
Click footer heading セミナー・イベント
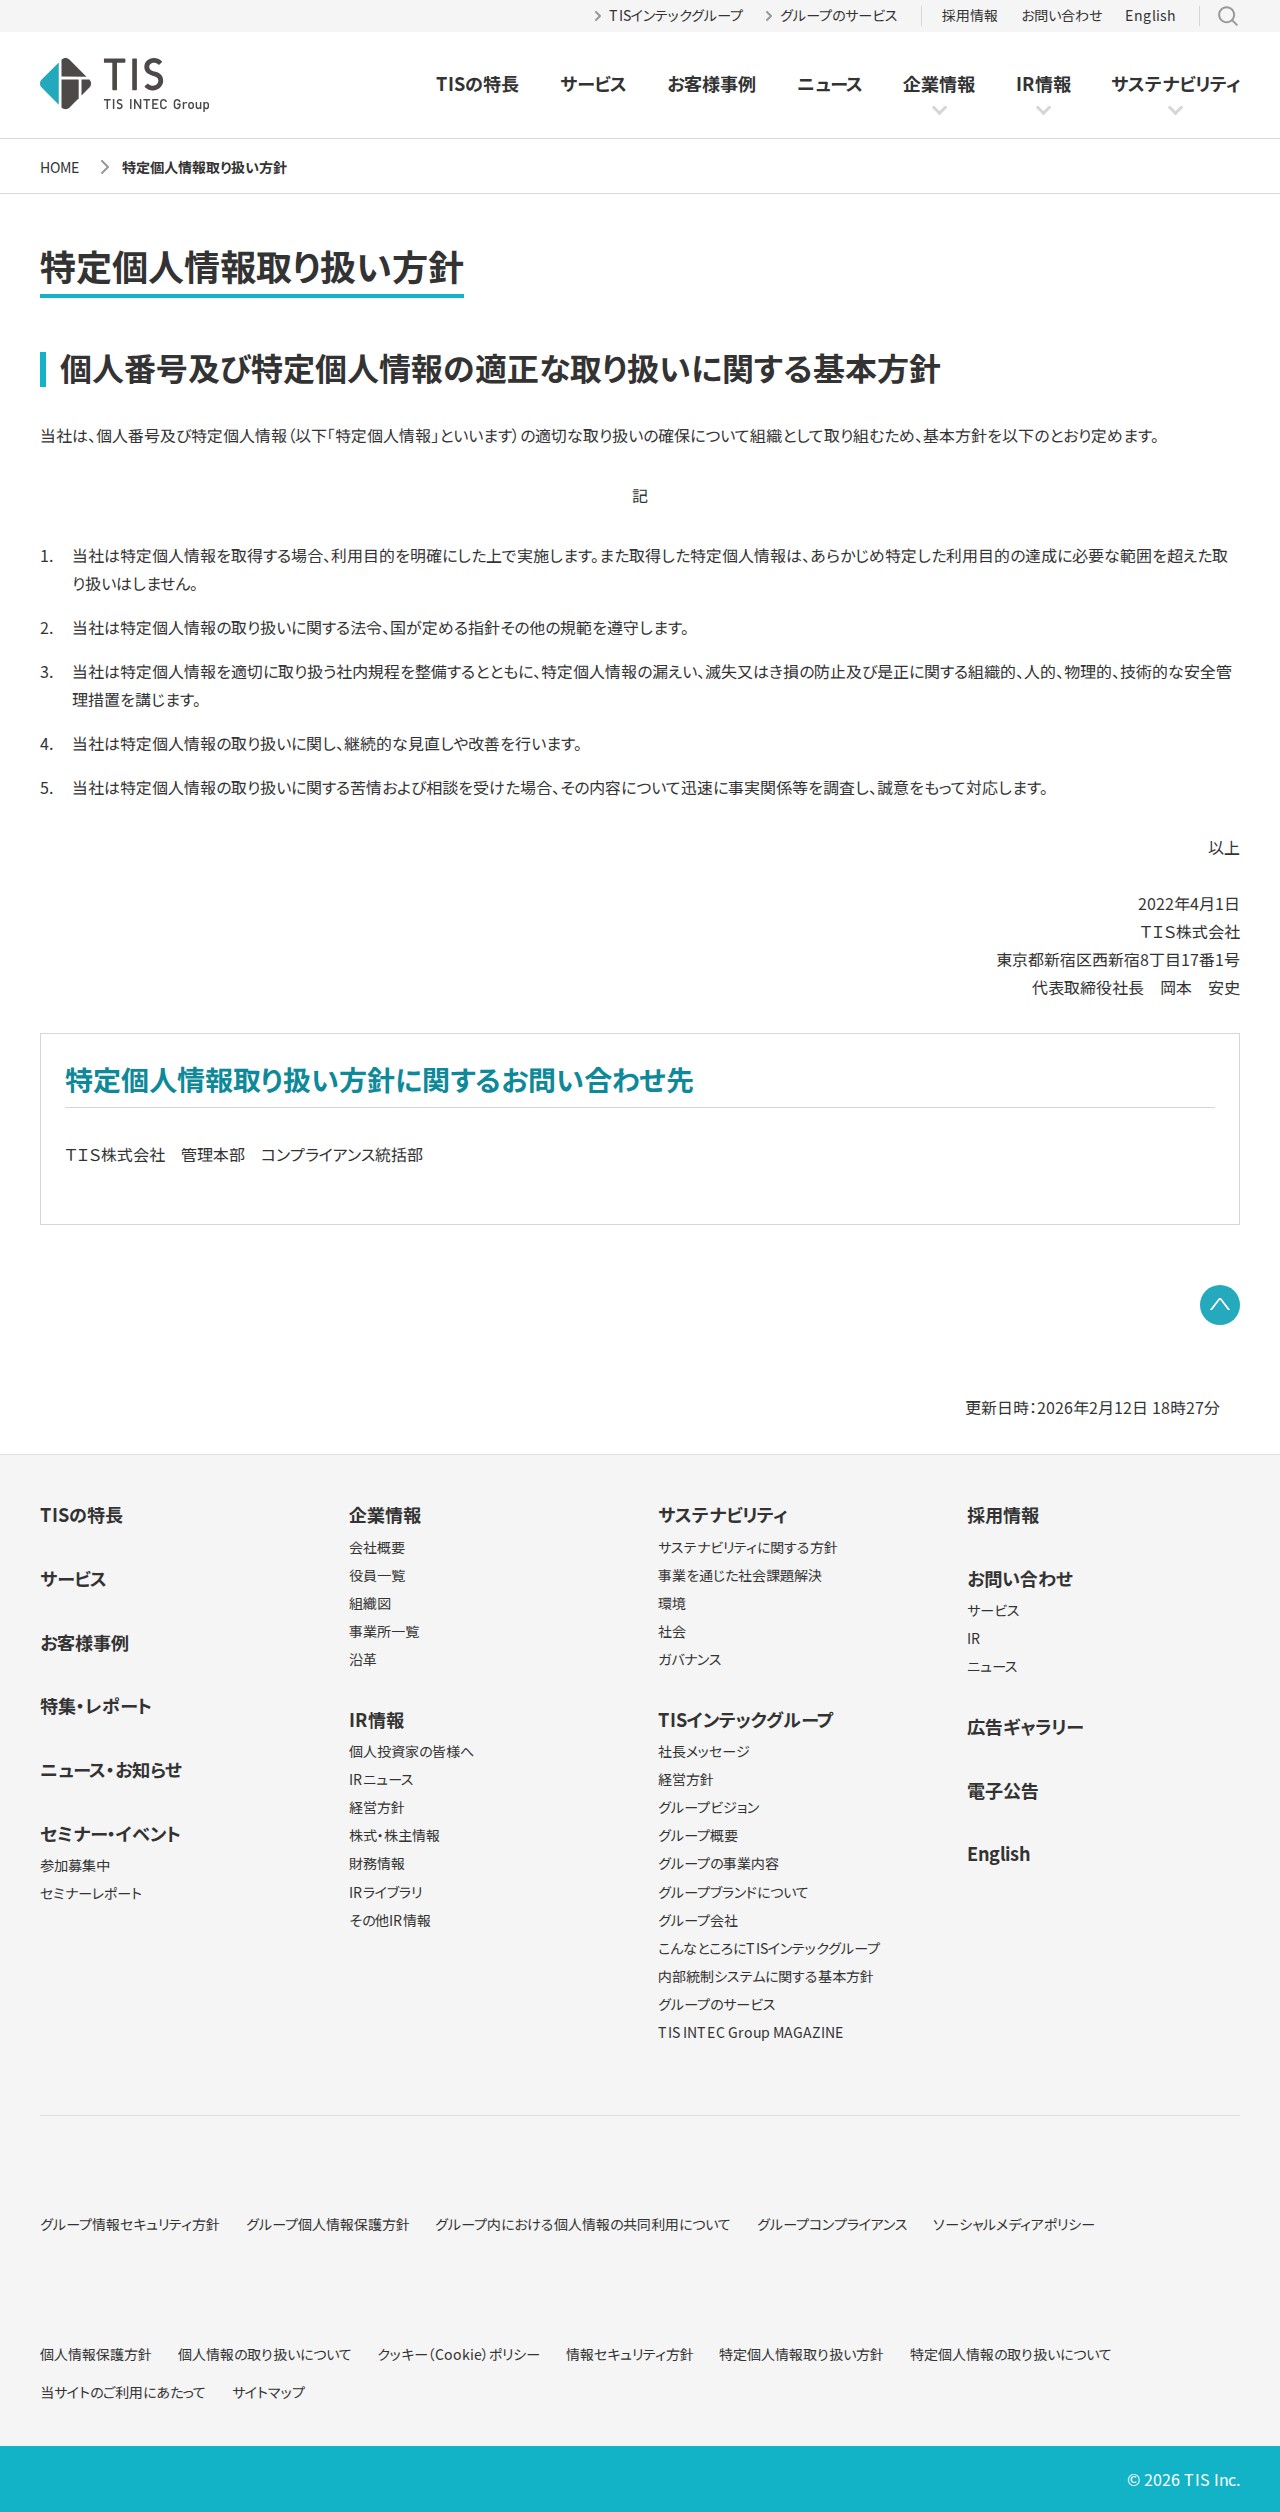tap(110, 1834)
